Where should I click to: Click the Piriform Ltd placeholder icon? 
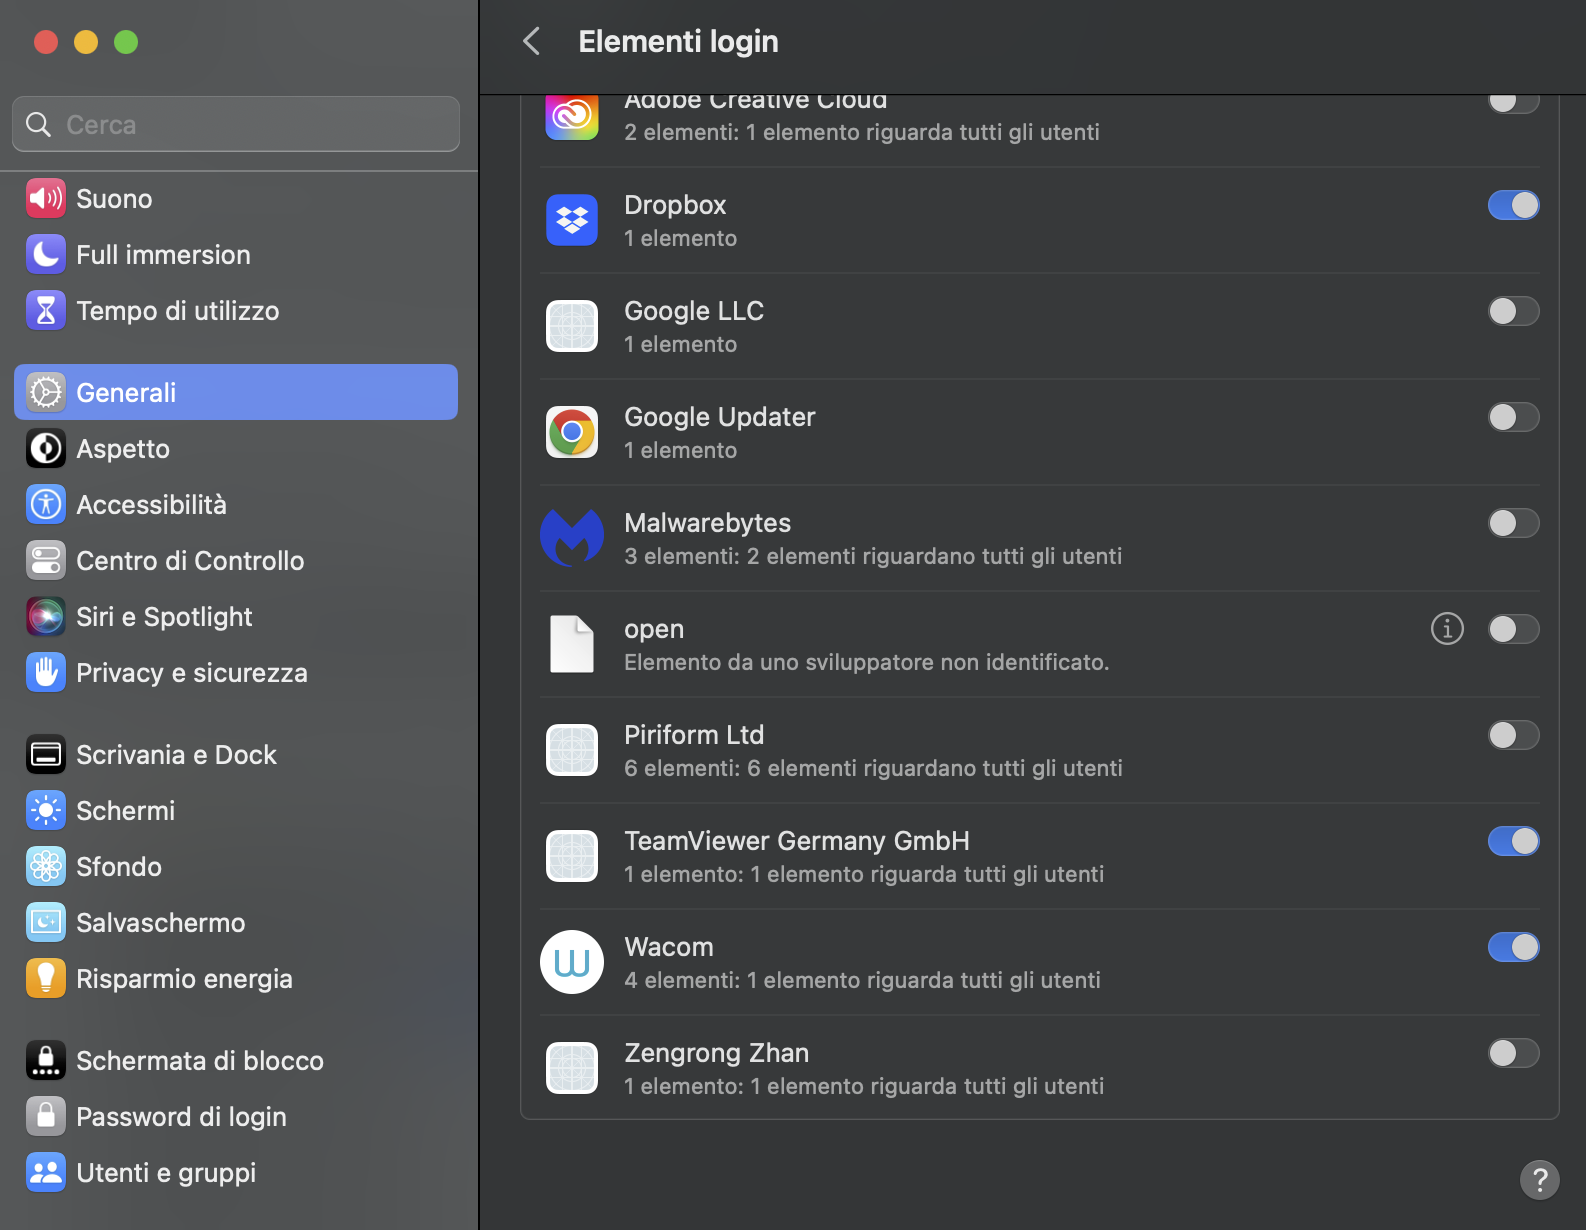tap(572, 750)
